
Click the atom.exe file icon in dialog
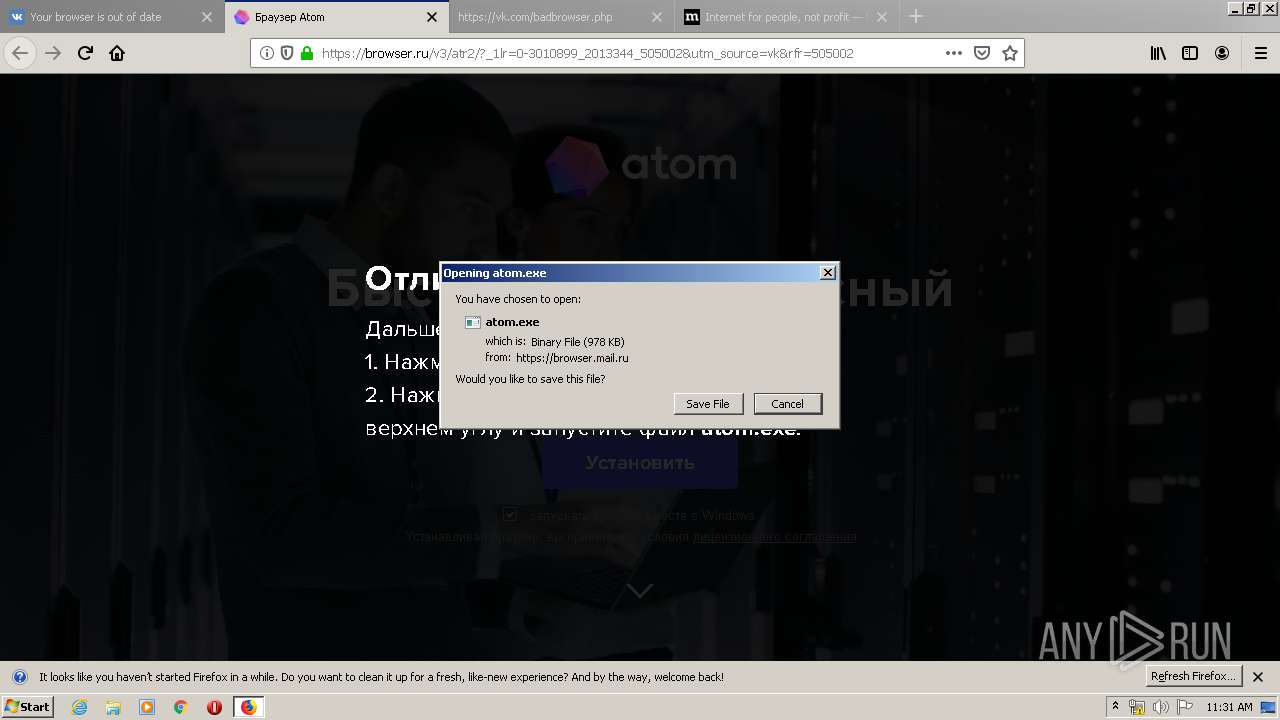pyautogui.click(x=473, y=322)
